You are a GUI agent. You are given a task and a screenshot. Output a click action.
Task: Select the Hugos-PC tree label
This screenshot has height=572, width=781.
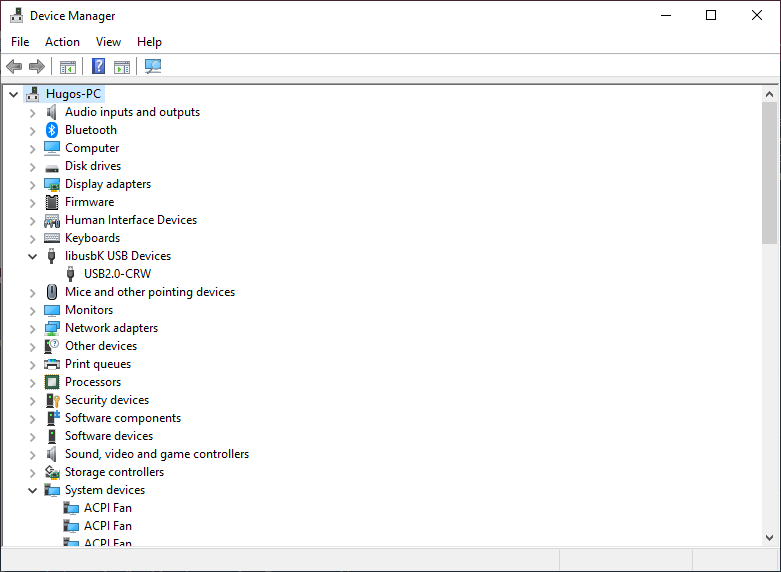coord(73,94)
